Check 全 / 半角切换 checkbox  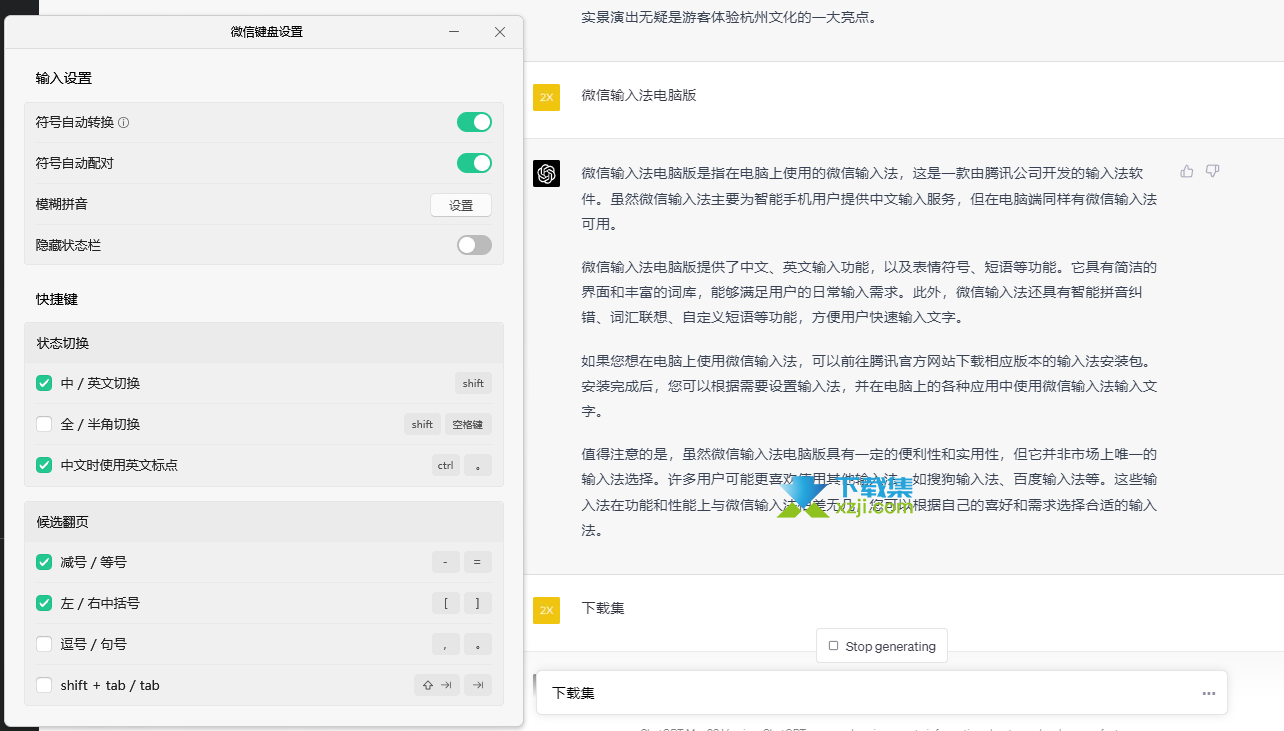click(x=44, y=424)
